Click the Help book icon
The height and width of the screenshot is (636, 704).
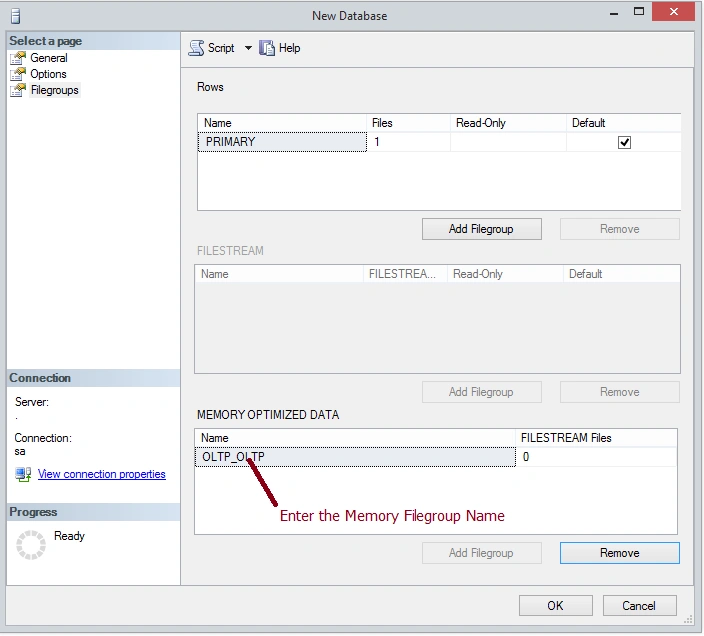point(267,48)
